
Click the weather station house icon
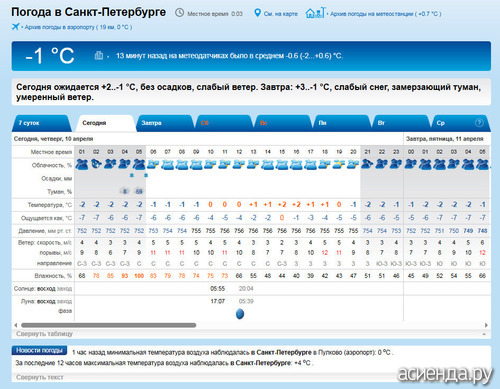tap(315, 13)
